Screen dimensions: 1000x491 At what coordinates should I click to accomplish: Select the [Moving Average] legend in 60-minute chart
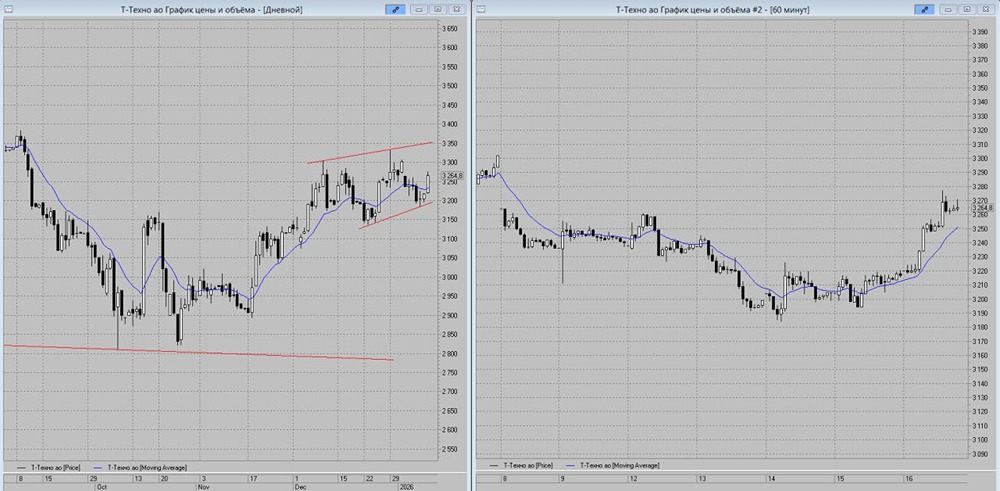coord(615,465)
